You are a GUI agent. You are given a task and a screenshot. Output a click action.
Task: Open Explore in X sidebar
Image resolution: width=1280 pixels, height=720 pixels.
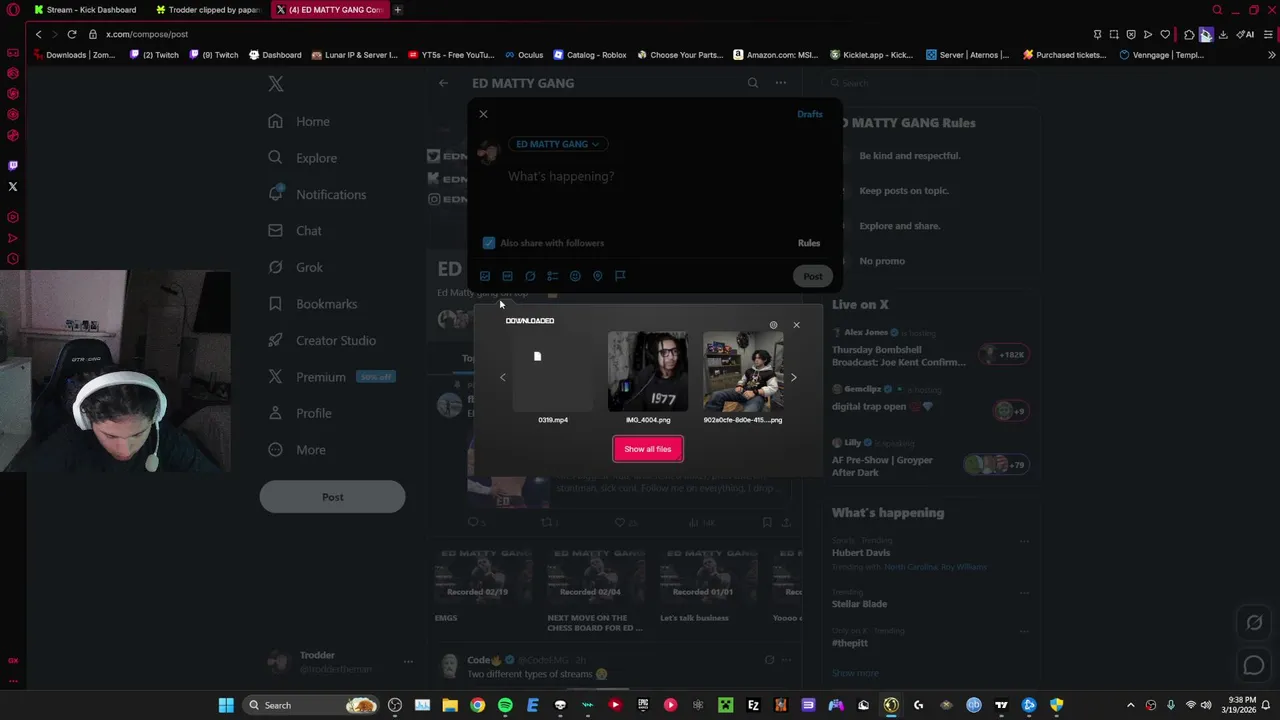303,158
